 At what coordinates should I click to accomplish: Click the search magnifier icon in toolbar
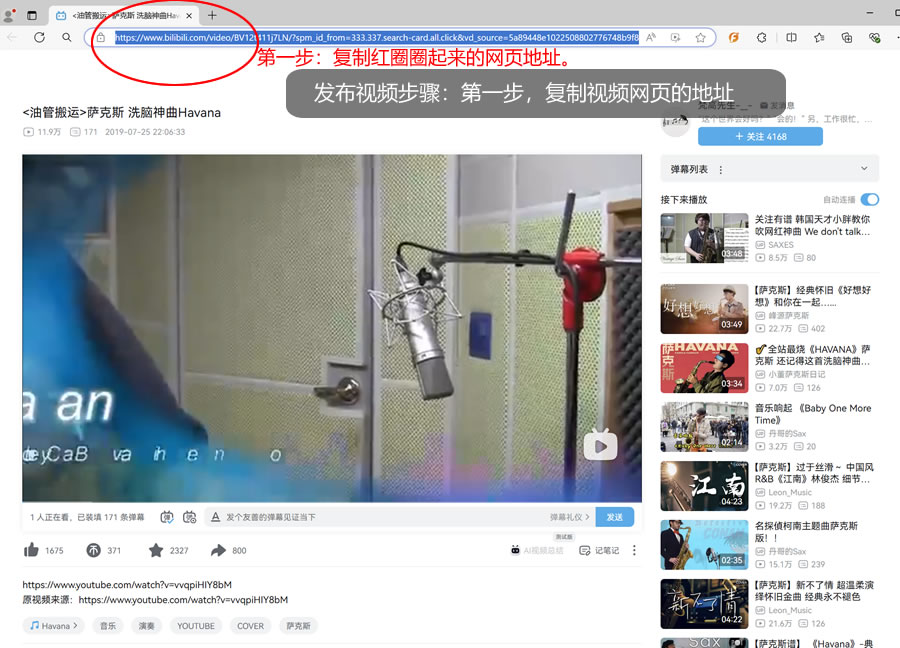(x=67, y=37)
